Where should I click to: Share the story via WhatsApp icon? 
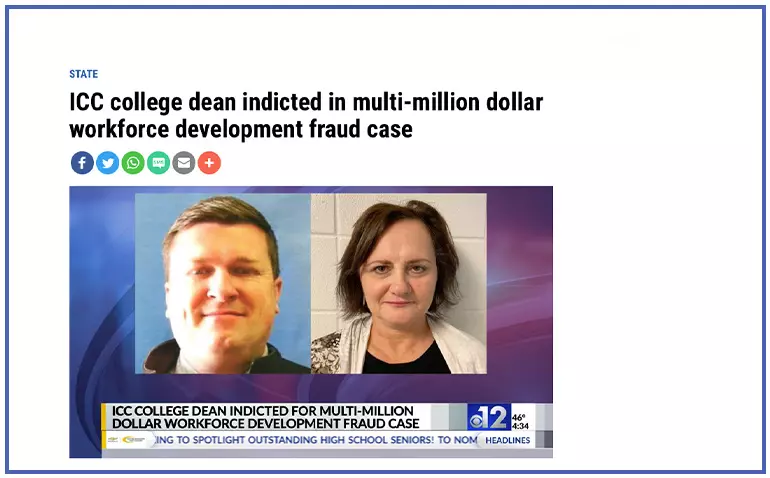133,163
